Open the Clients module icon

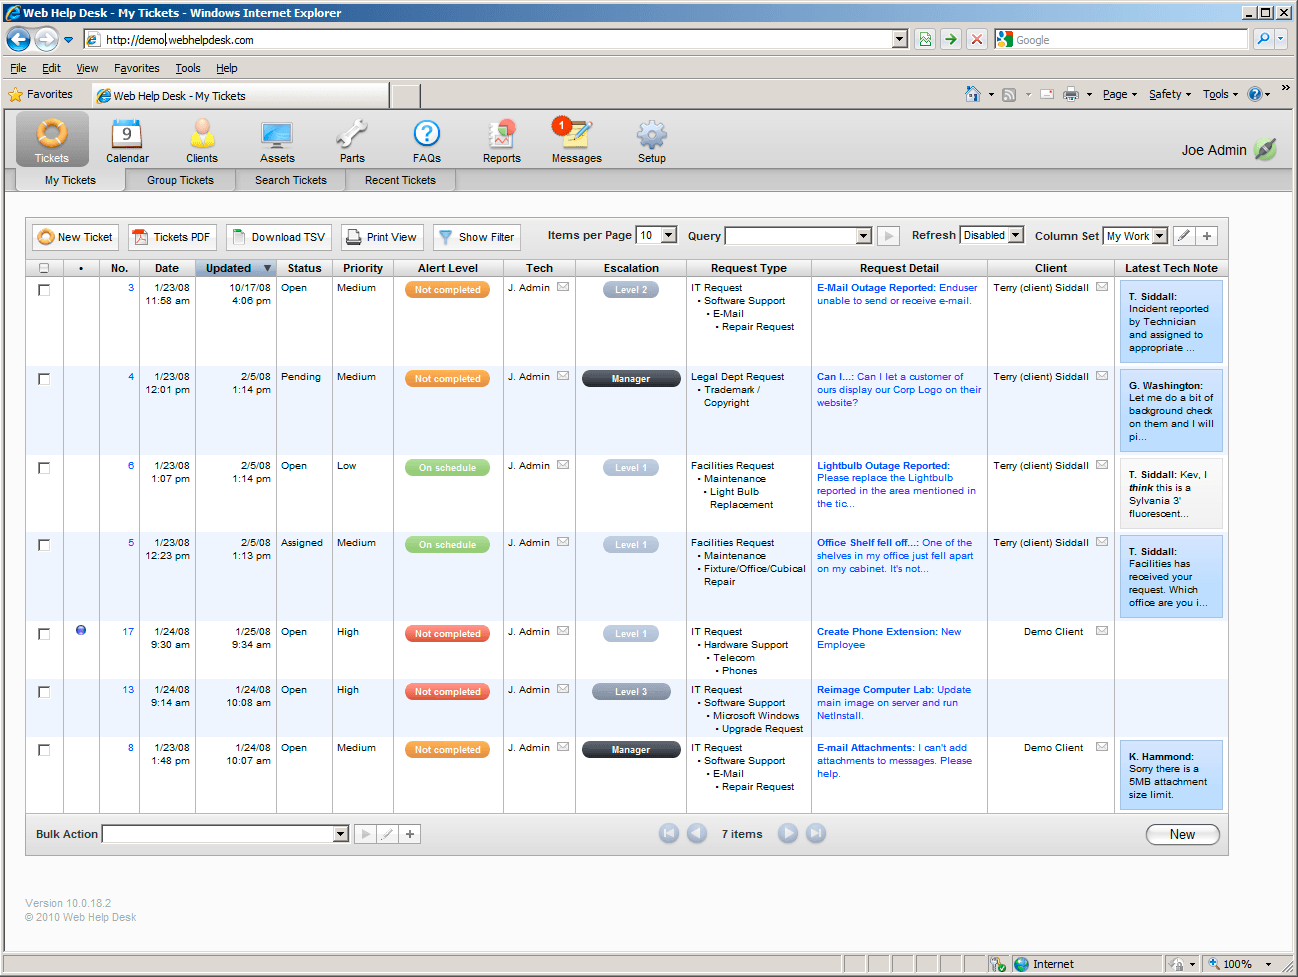[202, 136]
